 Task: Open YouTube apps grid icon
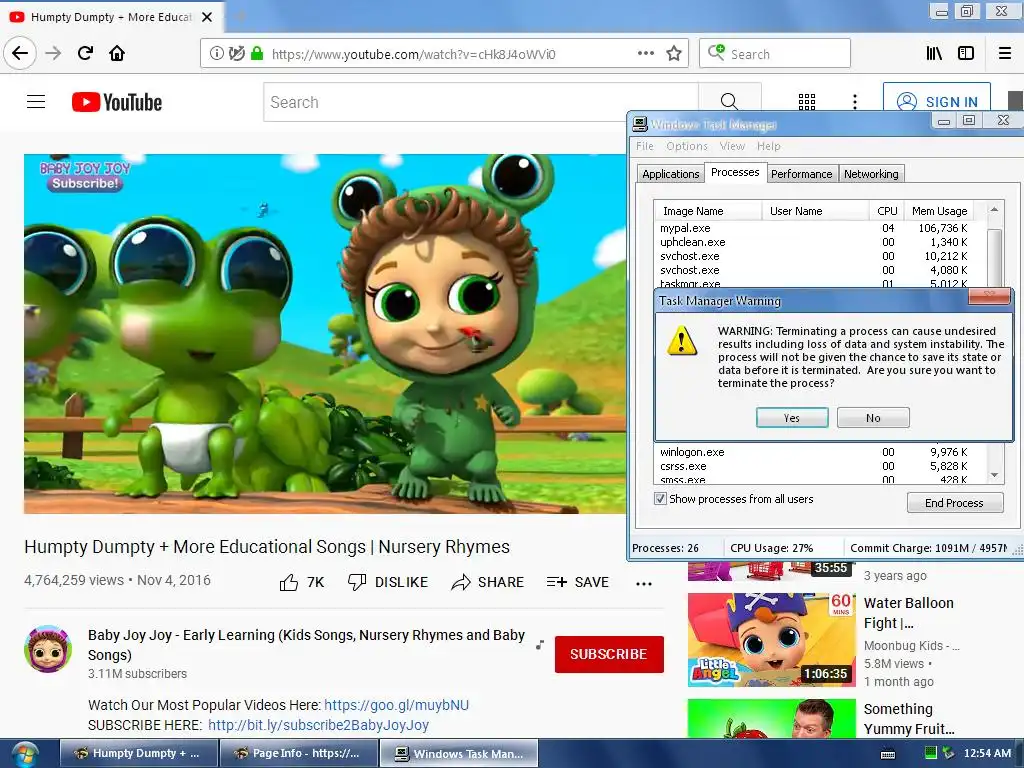pyautogui.click(x=807, y=101)
